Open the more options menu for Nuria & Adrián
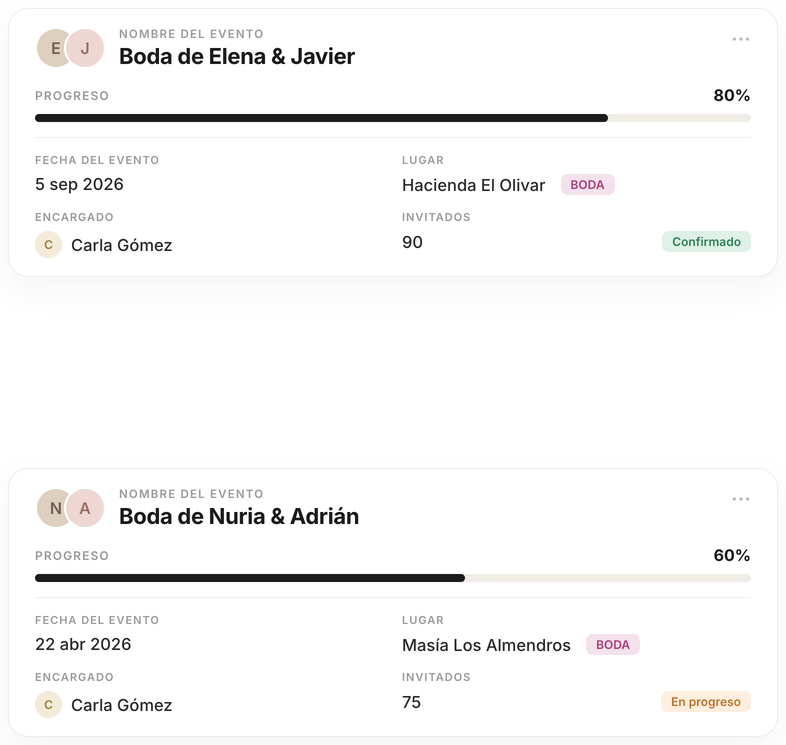Viewport: 786px width, 745px height. pyautogui.click(x=740, y=499)
